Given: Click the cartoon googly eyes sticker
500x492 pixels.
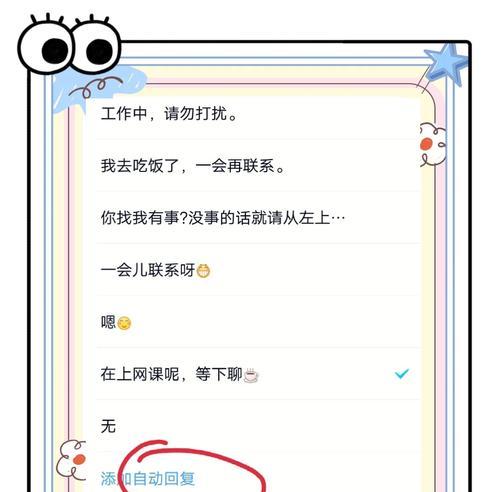Looking at the screenshot, I should click(69, 44).
